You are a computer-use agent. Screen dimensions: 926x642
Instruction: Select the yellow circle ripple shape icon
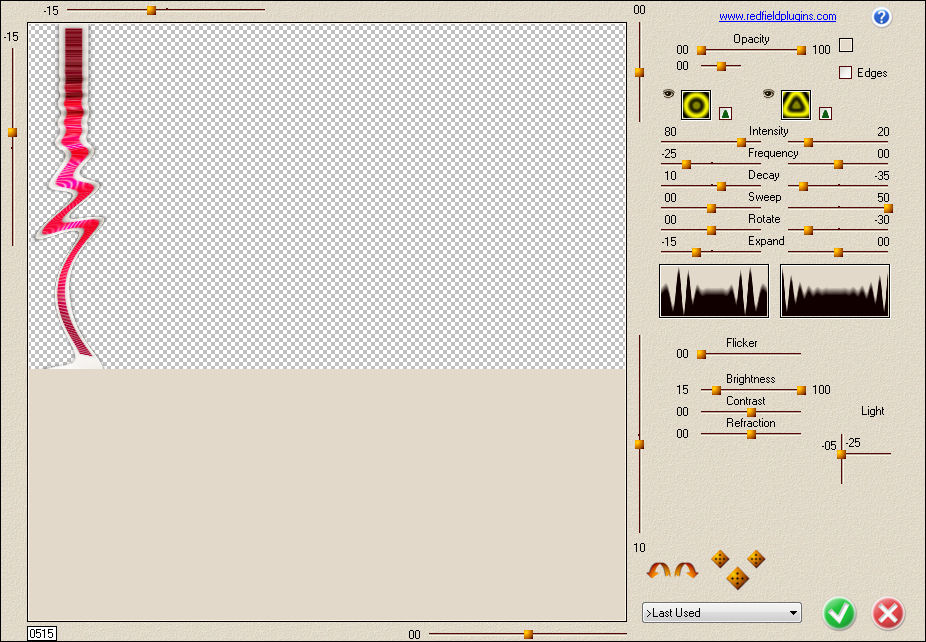696,105
